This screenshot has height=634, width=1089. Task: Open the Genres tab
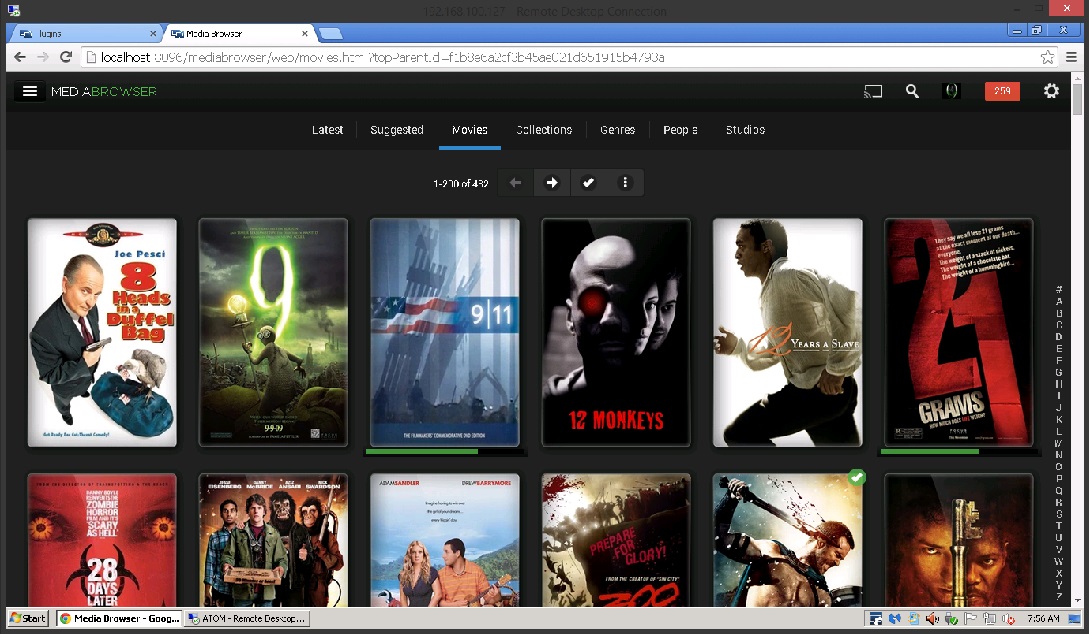coord(617,130)
